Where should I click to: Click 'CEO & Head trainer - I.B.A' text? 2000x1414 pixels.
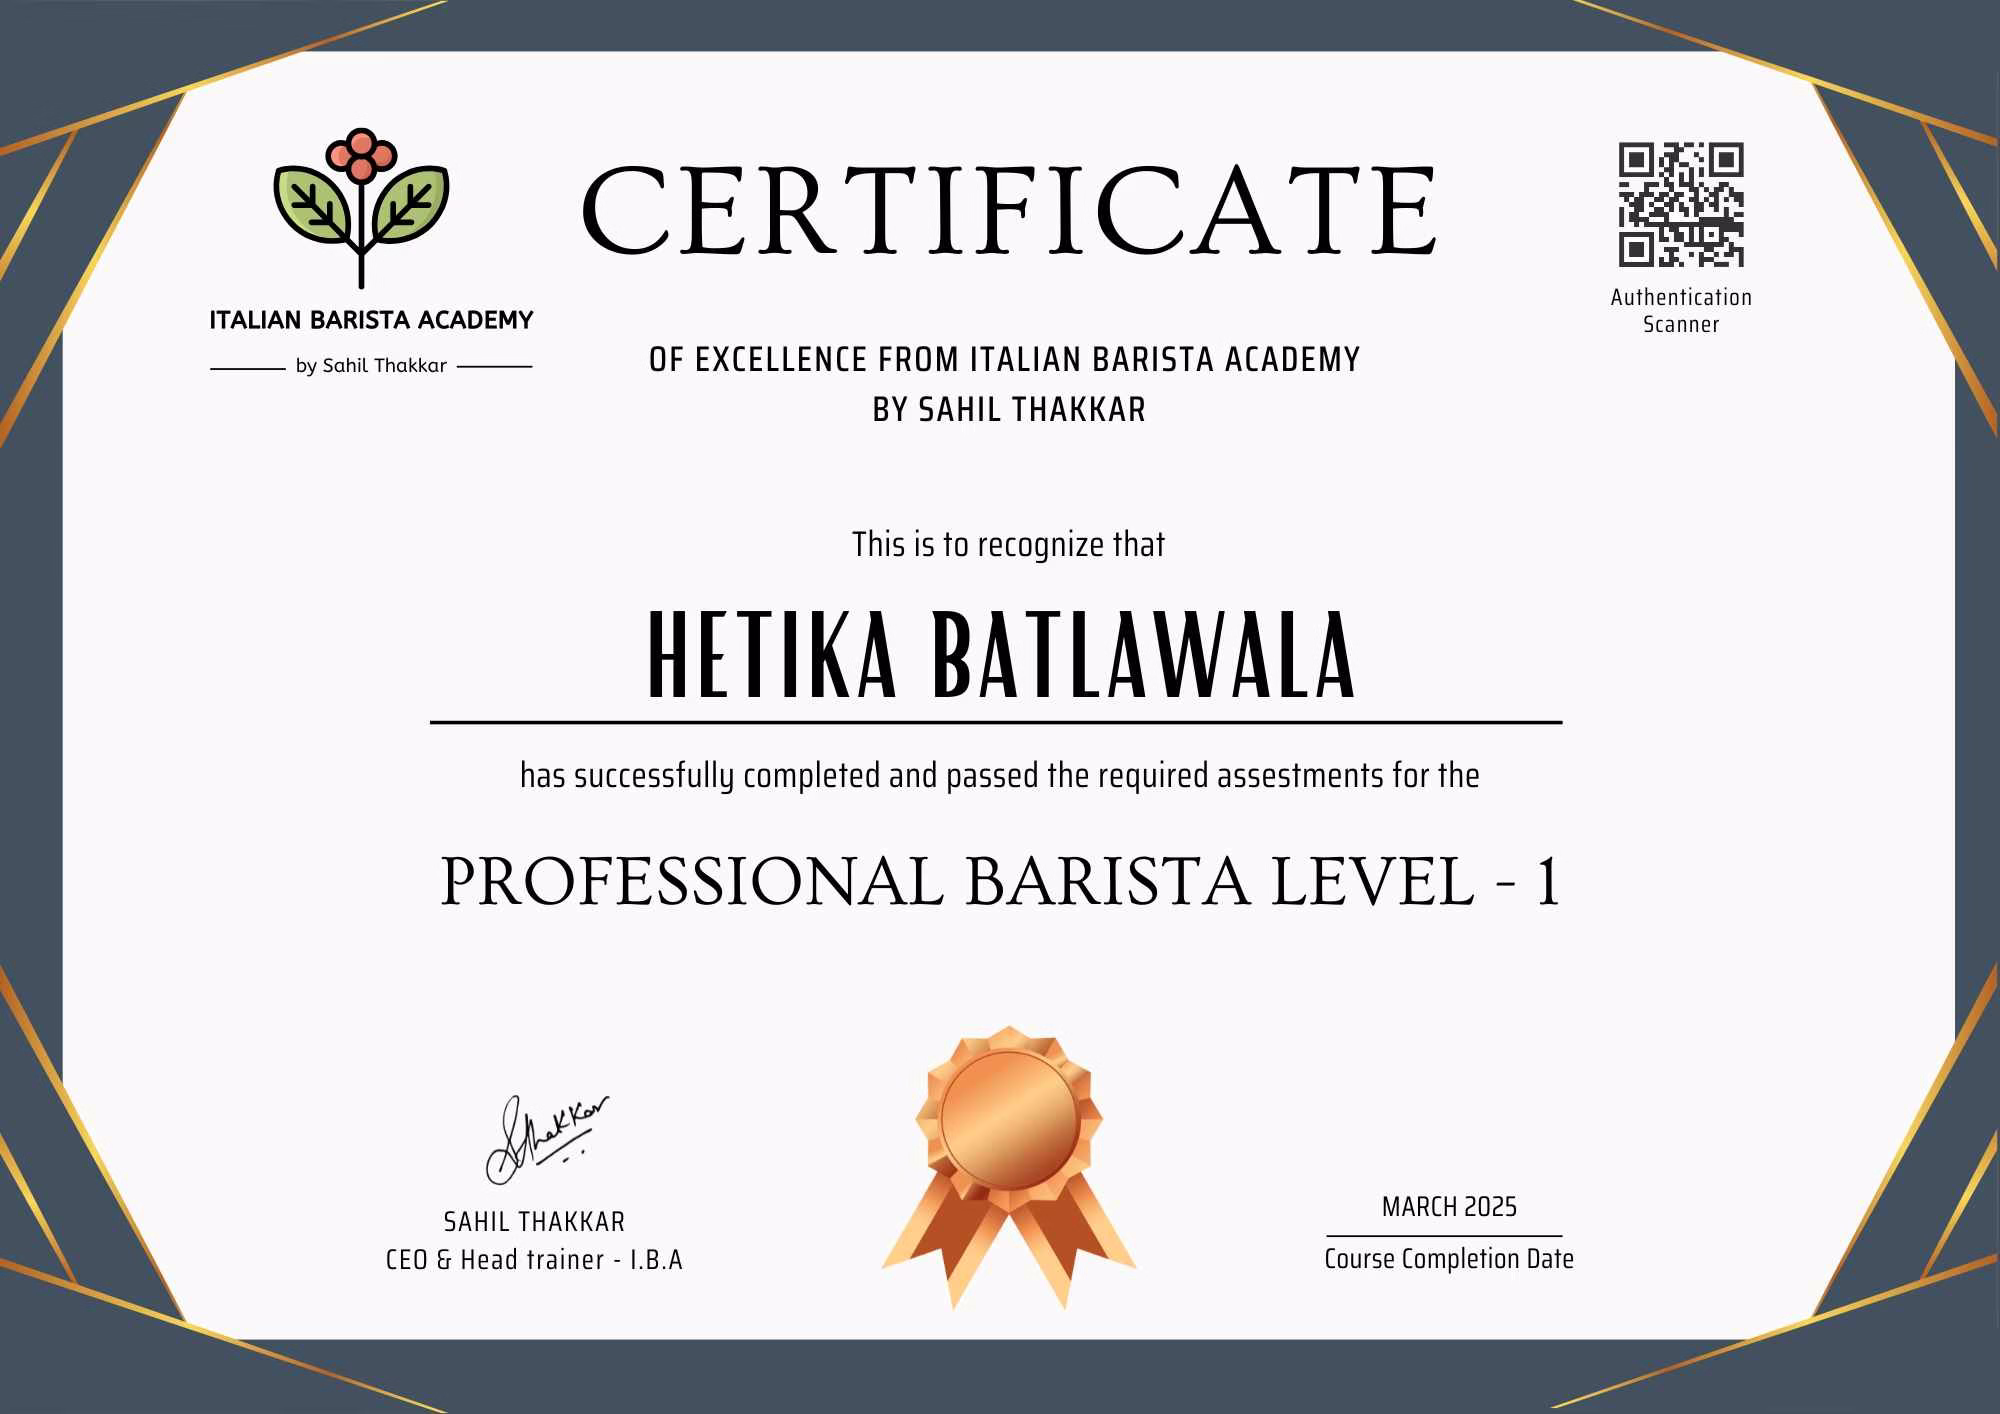click(534, 1260)
